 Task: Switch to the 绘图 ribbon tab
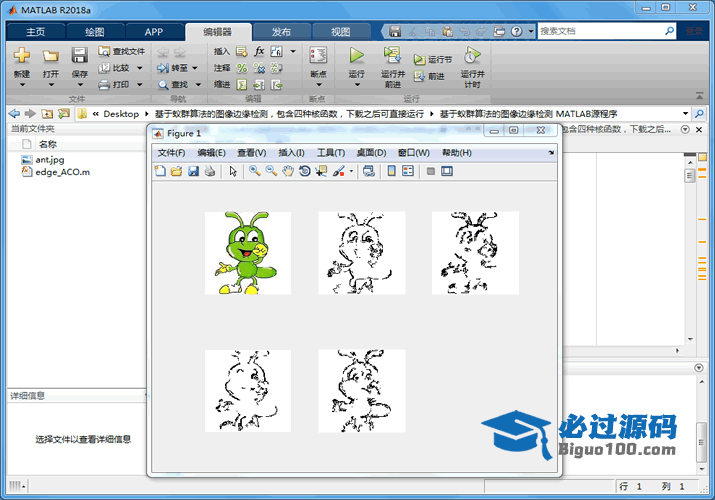[94, 32]
